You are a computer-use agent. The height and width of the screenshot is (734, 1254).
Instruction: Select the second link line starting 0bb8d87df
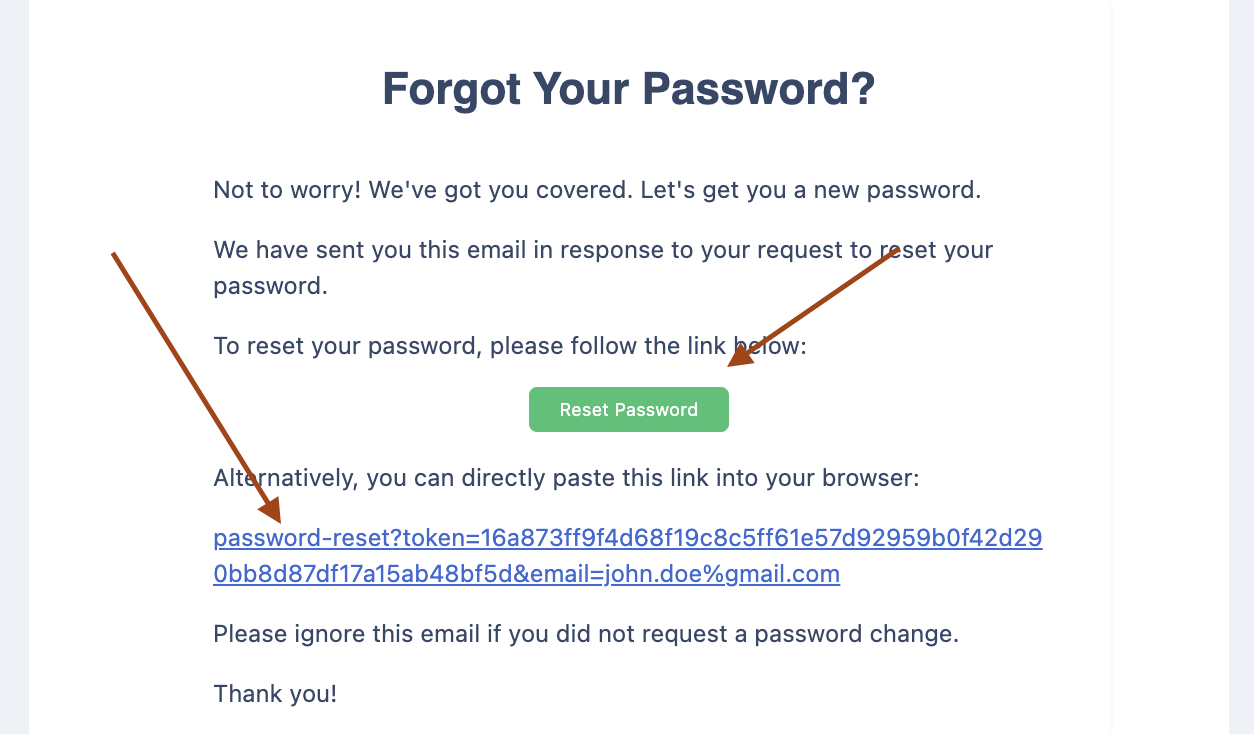[x=527, y=574]
